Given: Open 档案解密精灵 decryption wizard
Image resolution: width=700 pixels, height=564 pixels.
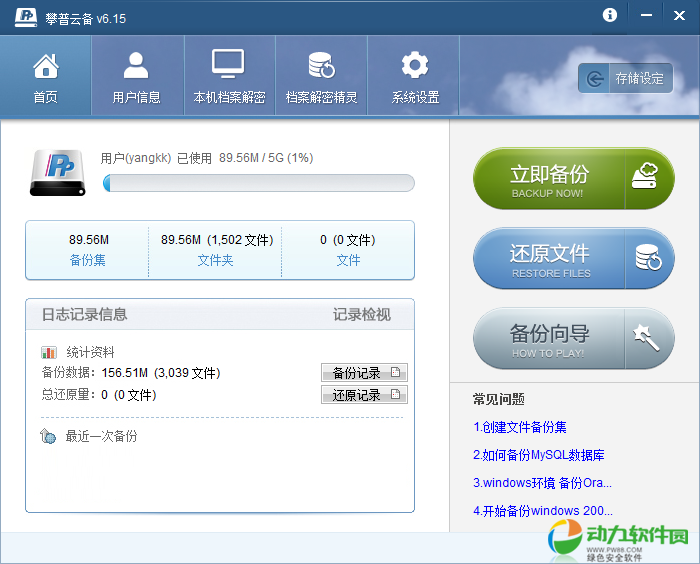Looking at the screenshot, I should [x=321, y=77].
